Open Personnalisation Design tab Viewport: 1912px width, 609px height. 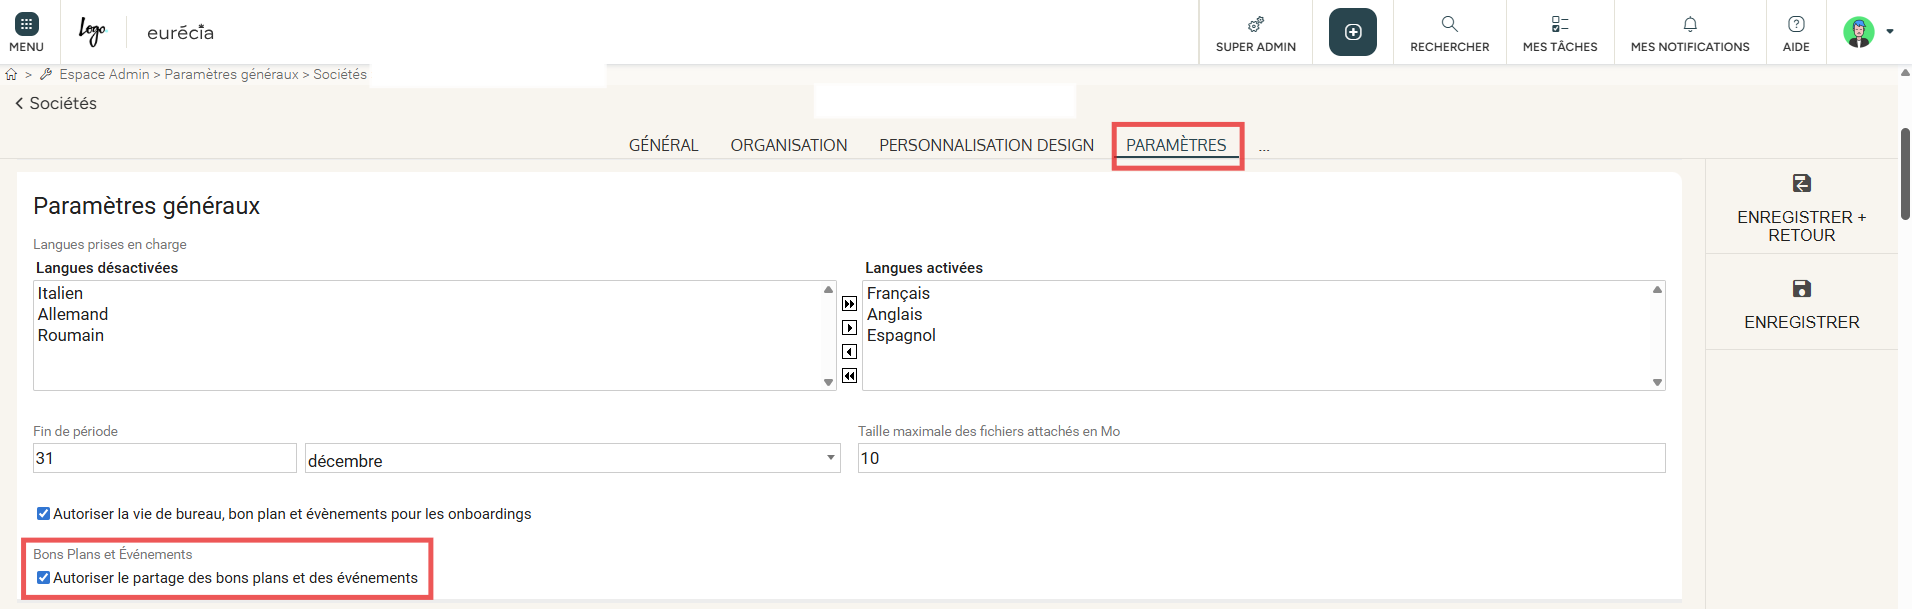coord(986,145)
